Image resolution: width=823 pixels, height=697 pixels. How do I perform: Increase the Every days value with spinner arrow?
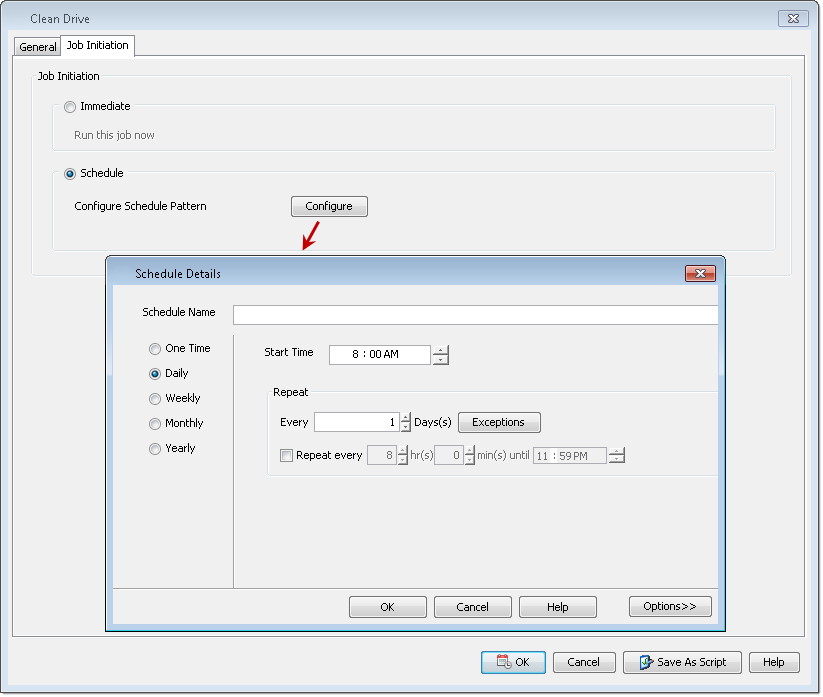403,418
